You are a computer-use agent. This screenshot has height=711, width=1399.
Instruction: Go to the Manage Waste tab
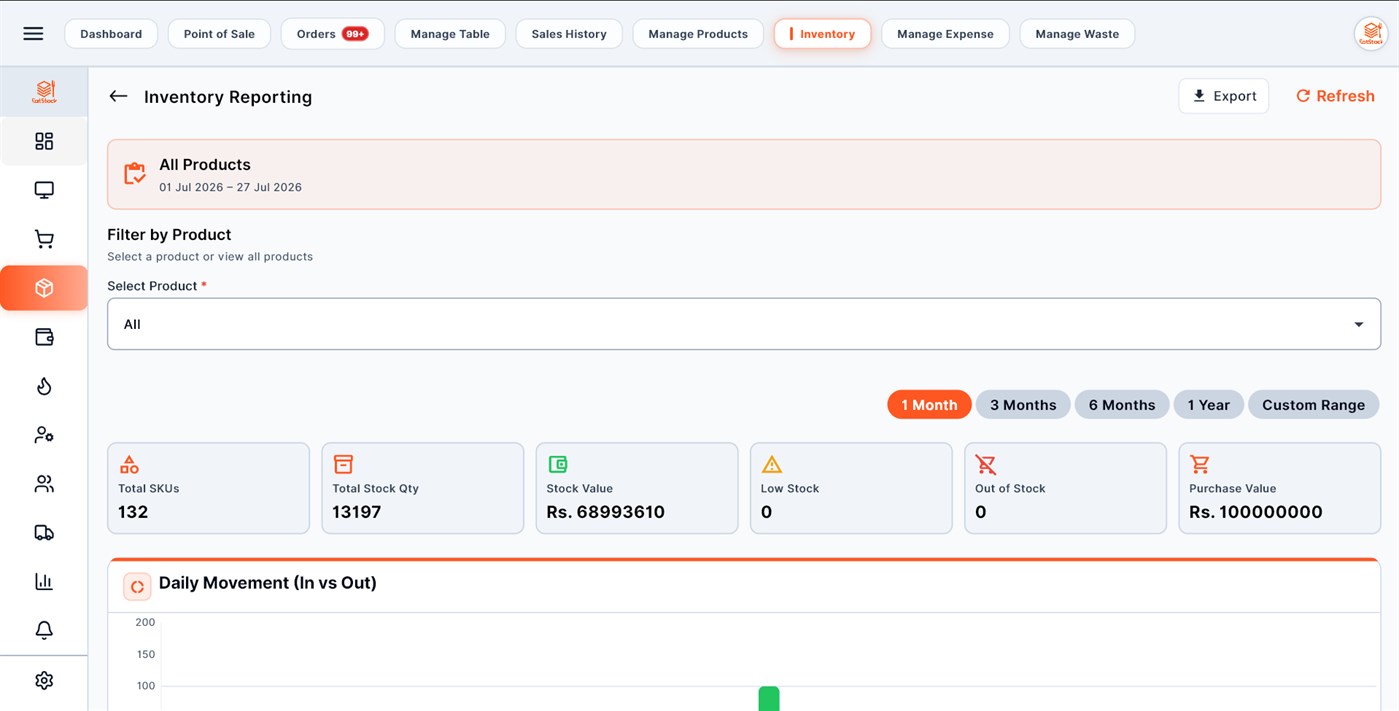click(x=1077, y=34)
